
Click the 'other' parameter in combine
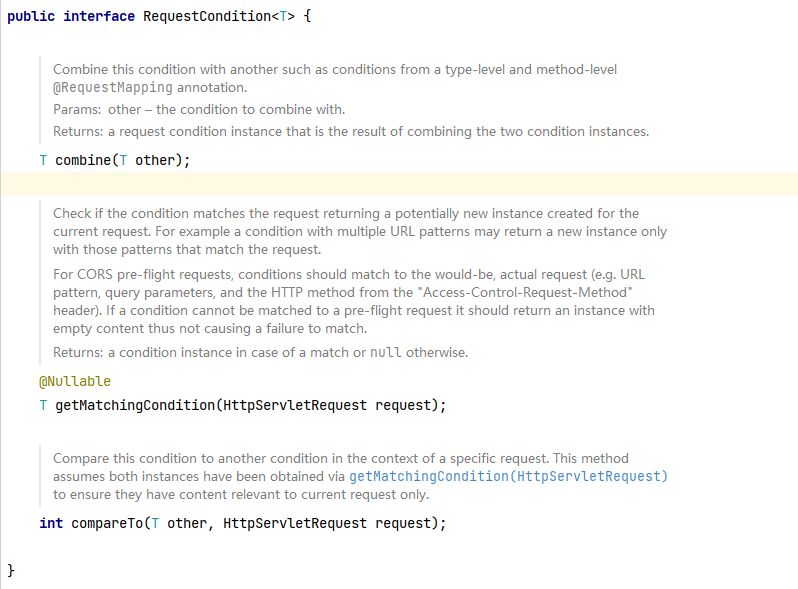click(x=155, y=160)
